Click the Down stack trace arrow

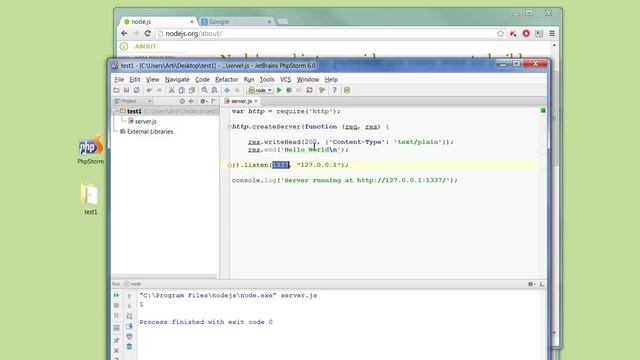pos(129,306)
